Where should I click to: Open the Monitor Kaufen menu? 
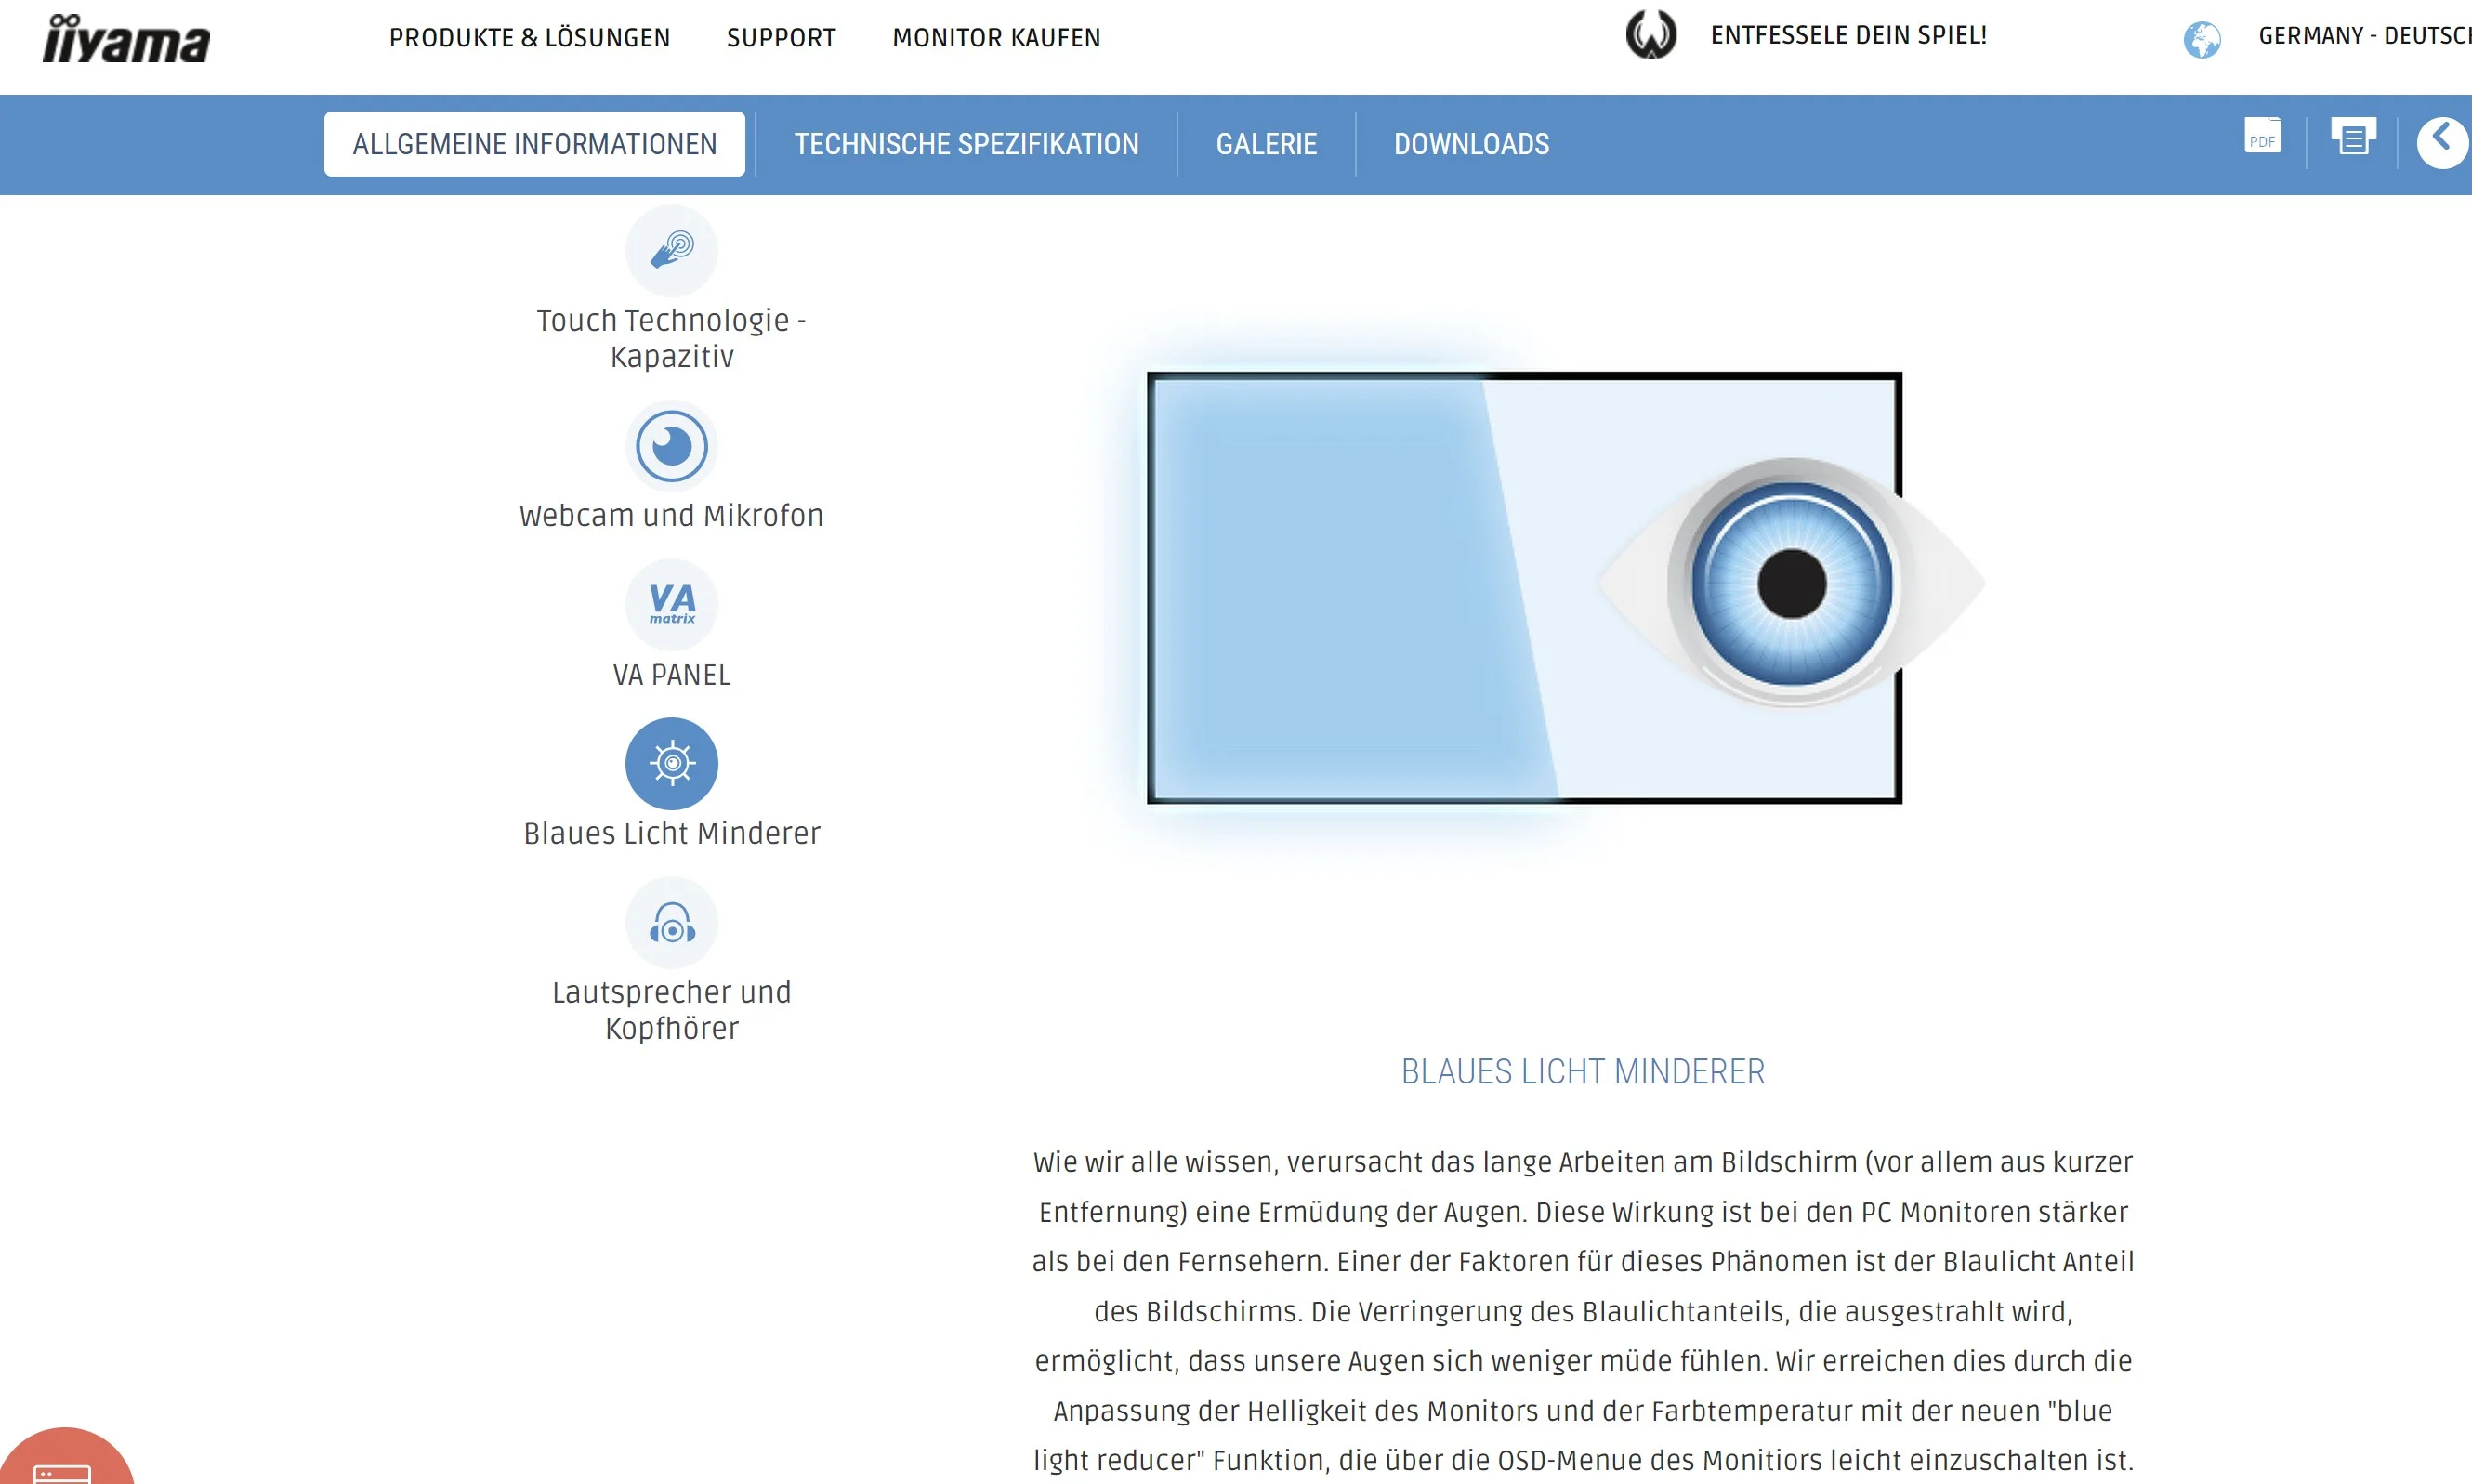997,37
